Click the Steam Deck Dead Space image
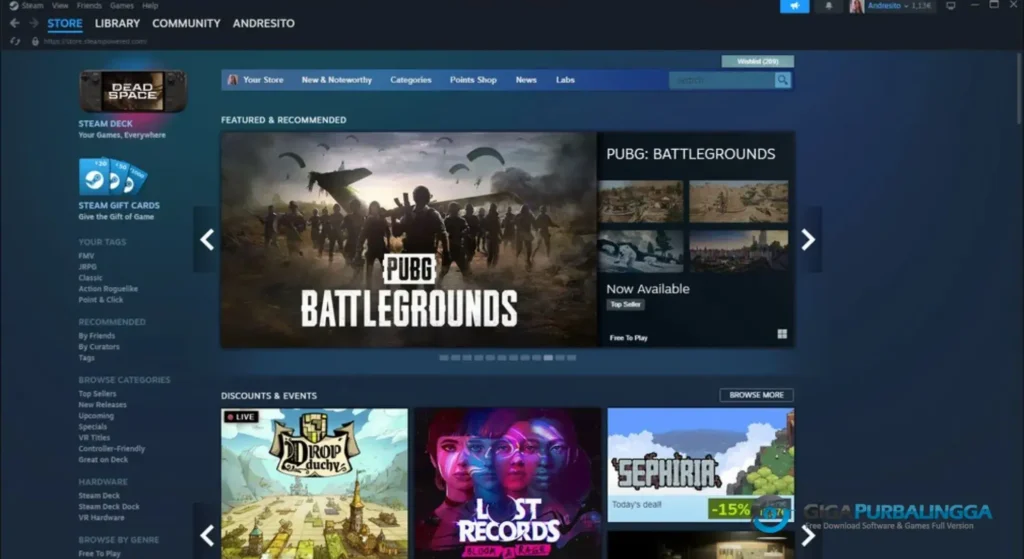The width and height of the screenshot is (1024, 559). coord(133,91)
